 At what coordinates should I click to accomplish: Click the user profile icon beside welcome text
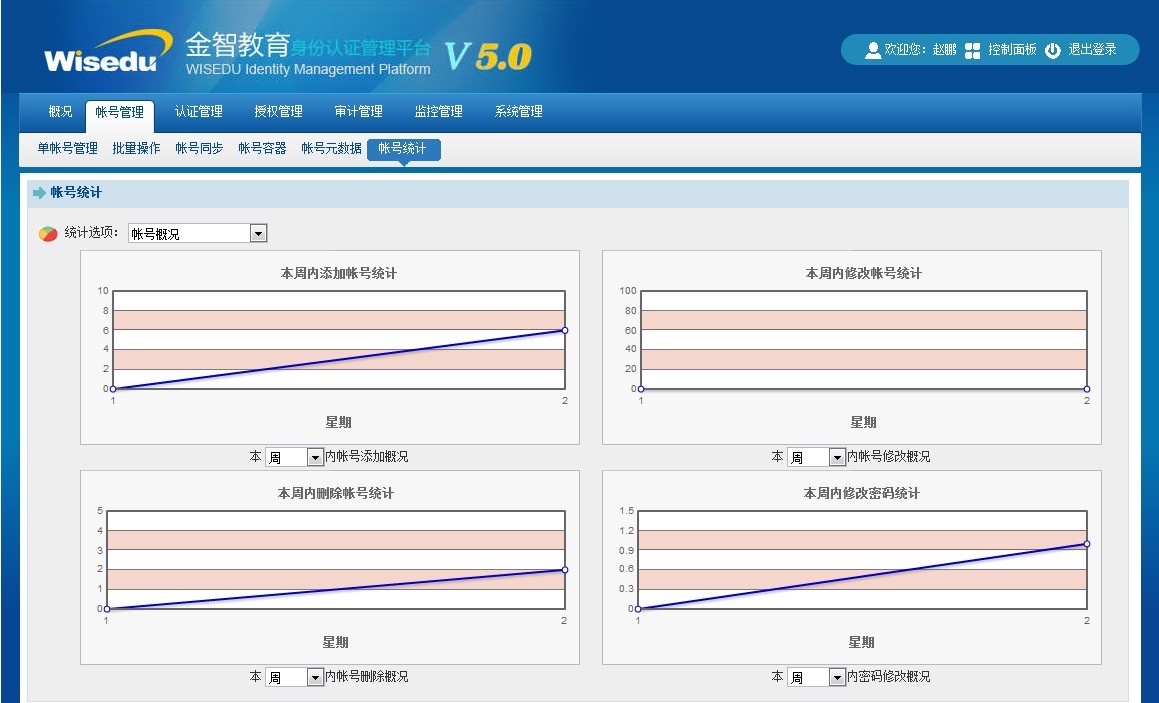click(872, 50)
